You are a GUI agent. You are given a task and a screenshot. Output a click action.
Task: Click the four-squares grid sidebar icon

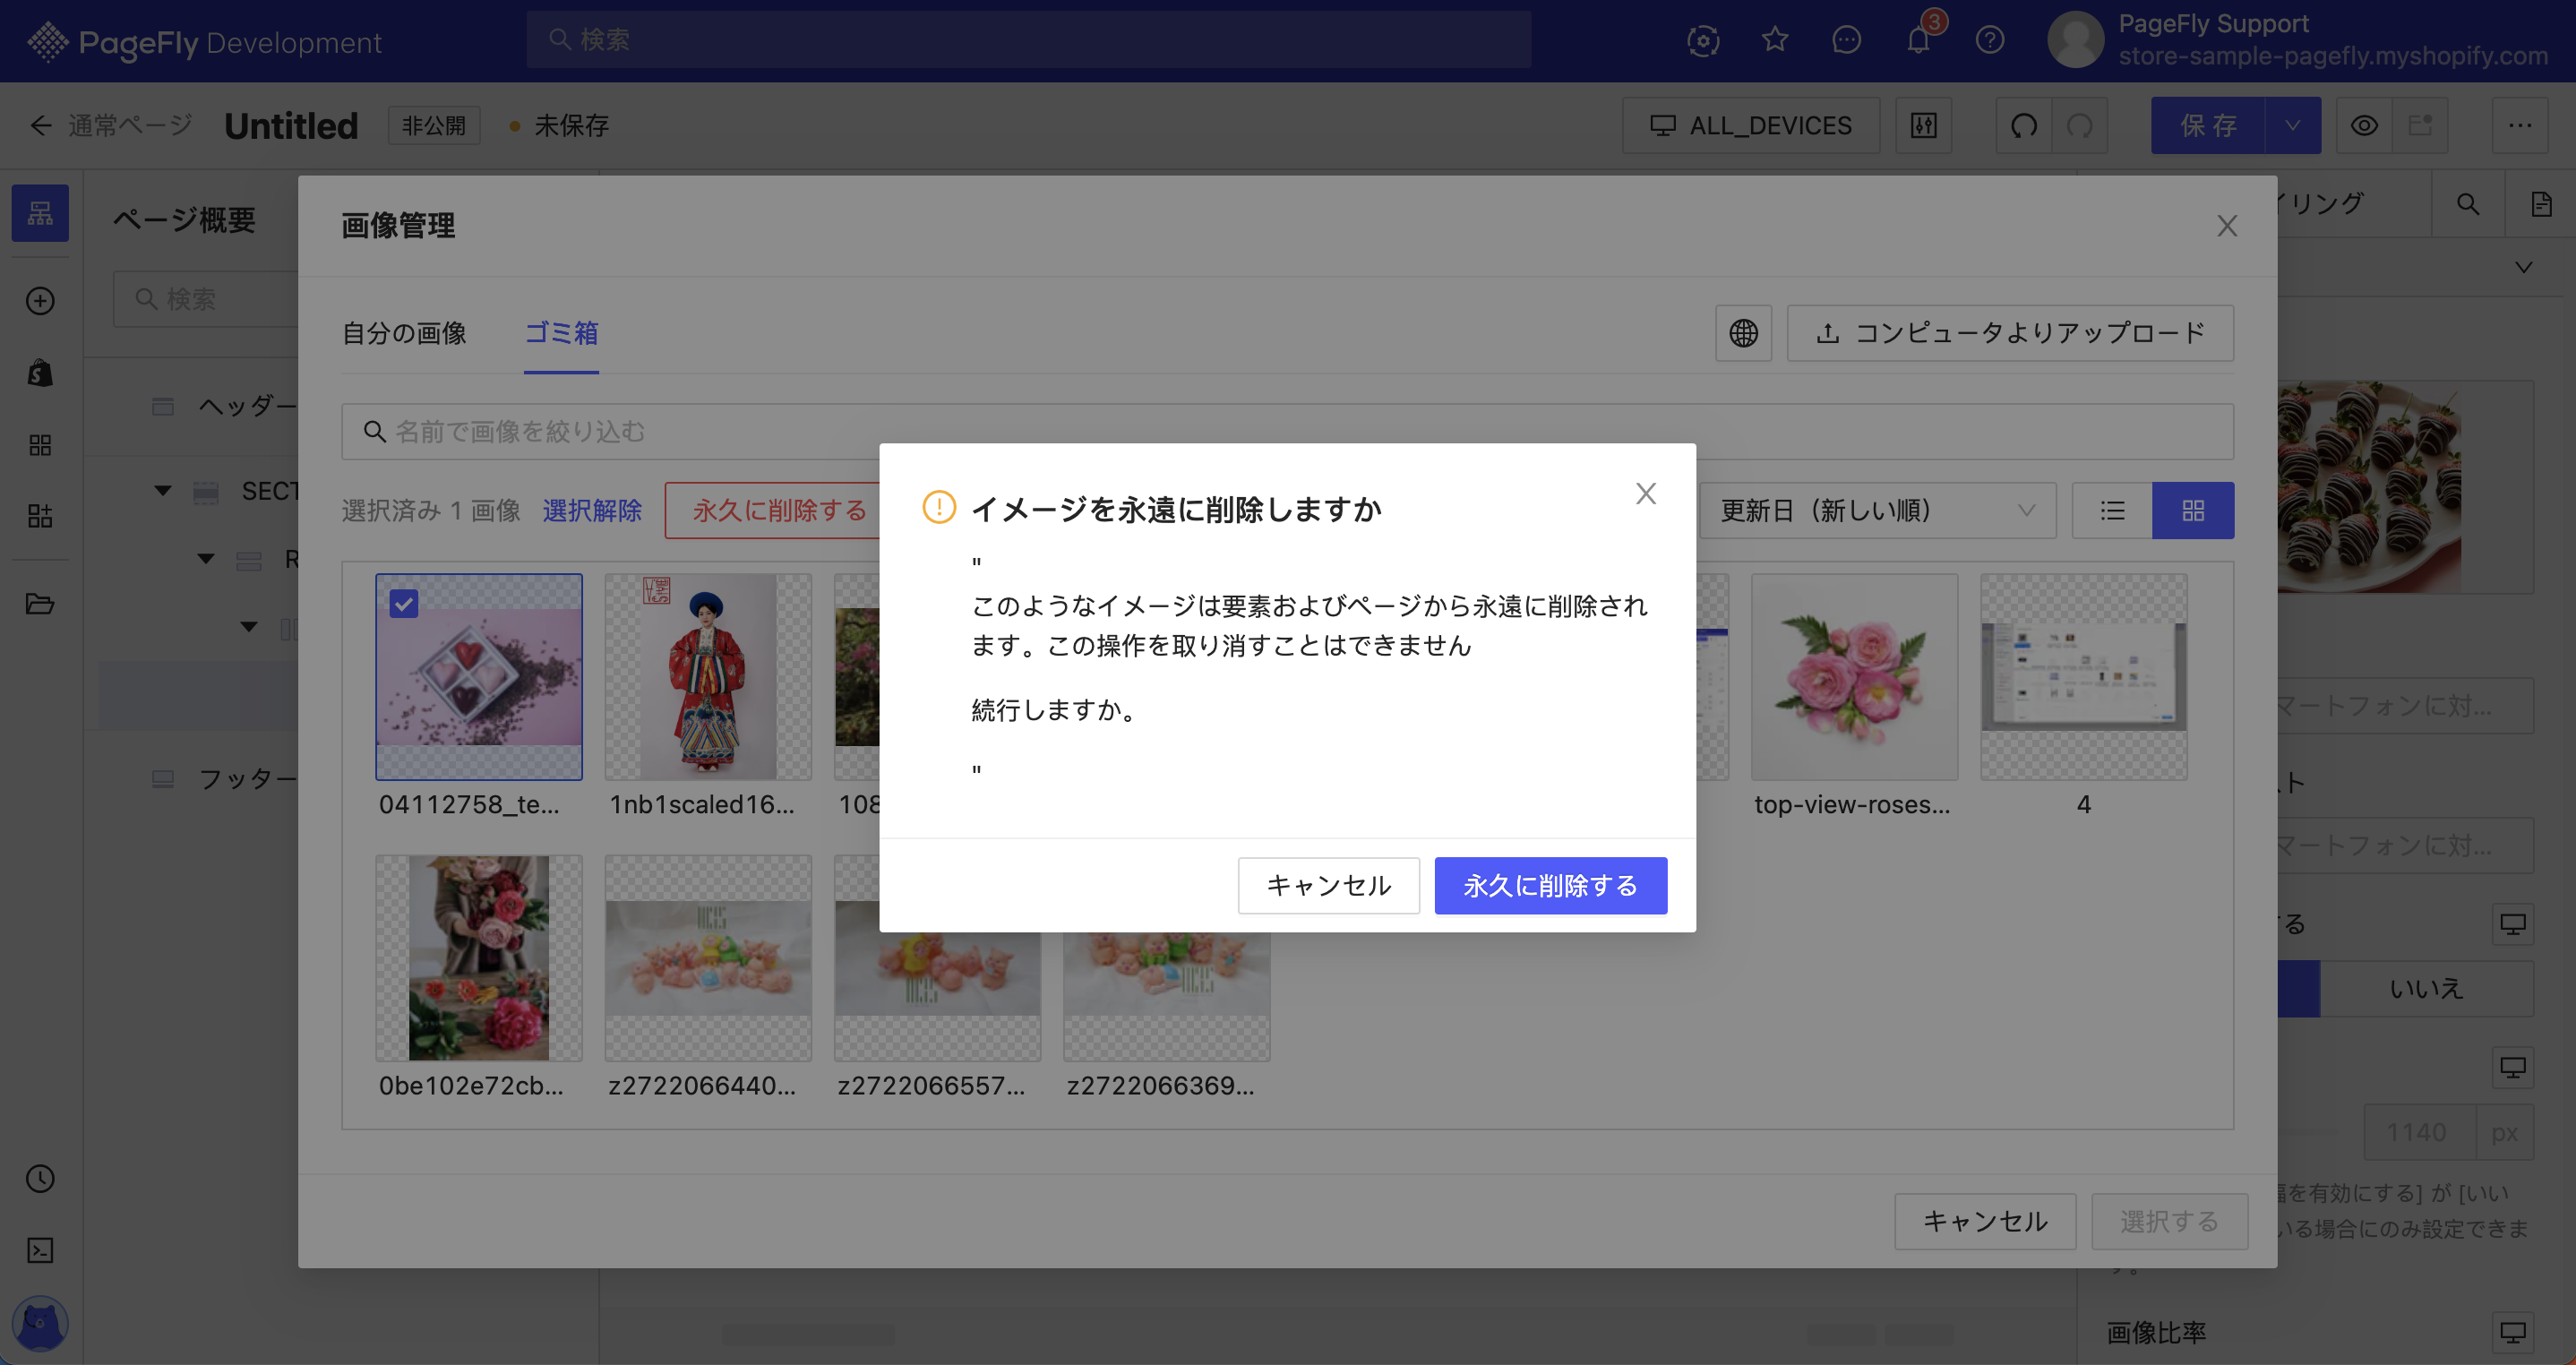click(x=40, y=444)
